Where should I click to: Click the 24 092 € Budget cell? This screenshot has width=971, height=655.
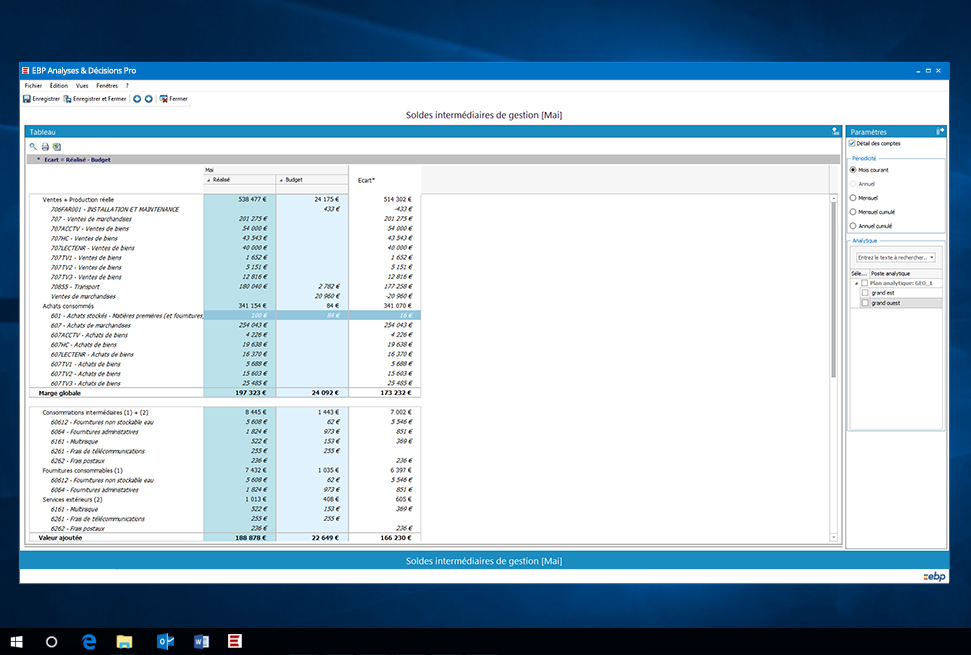(x=312, y=393)
